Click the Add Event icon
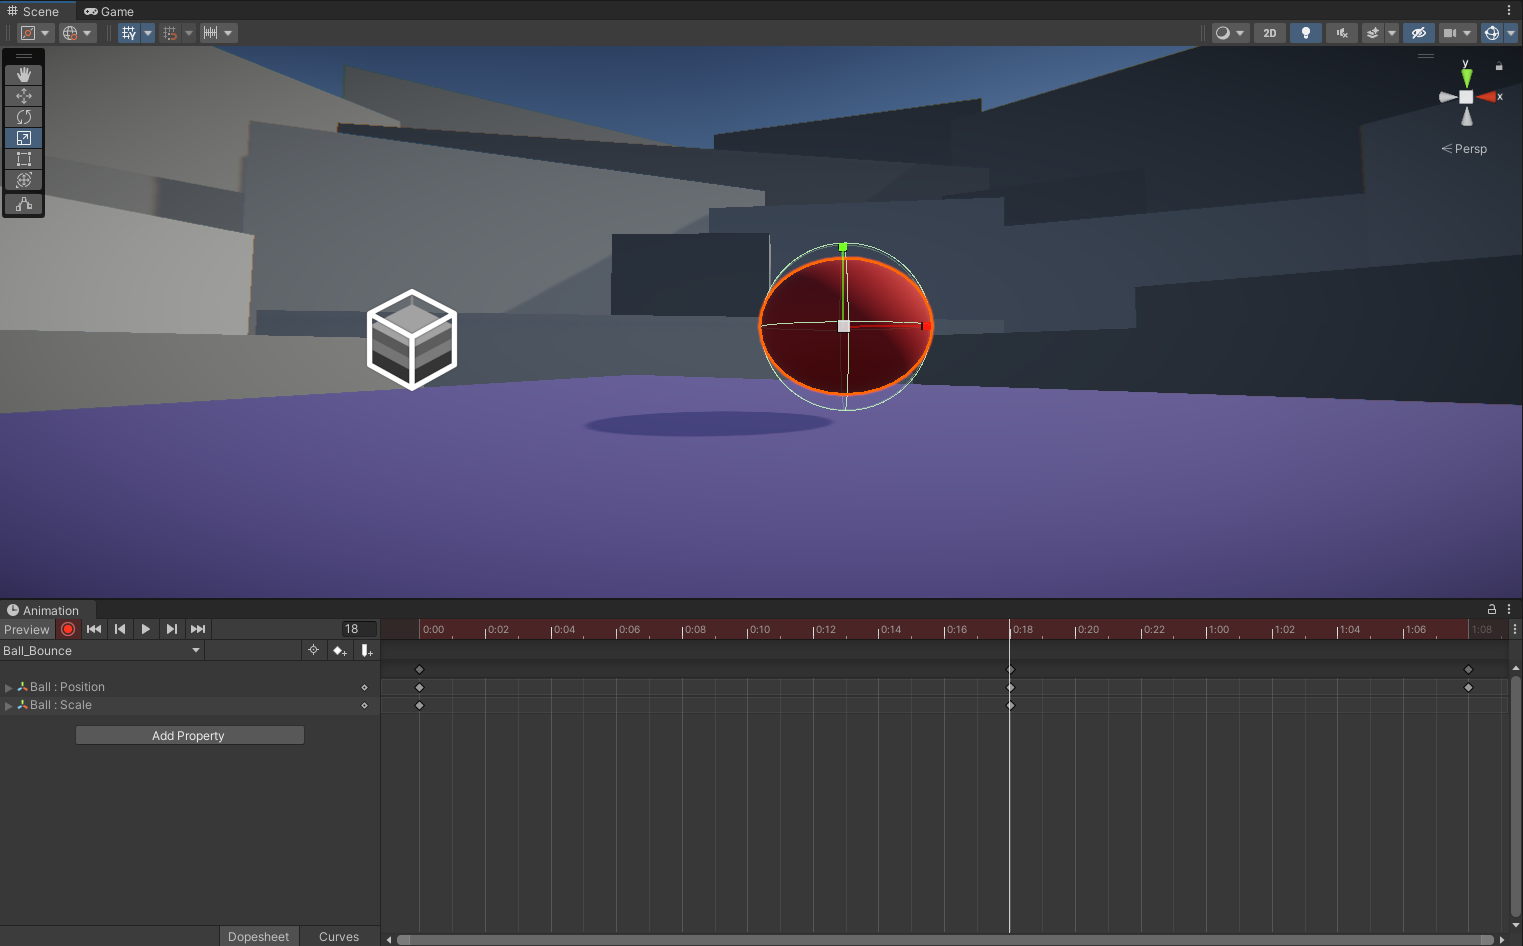1523x946 pixels. [x=367, y=651]
